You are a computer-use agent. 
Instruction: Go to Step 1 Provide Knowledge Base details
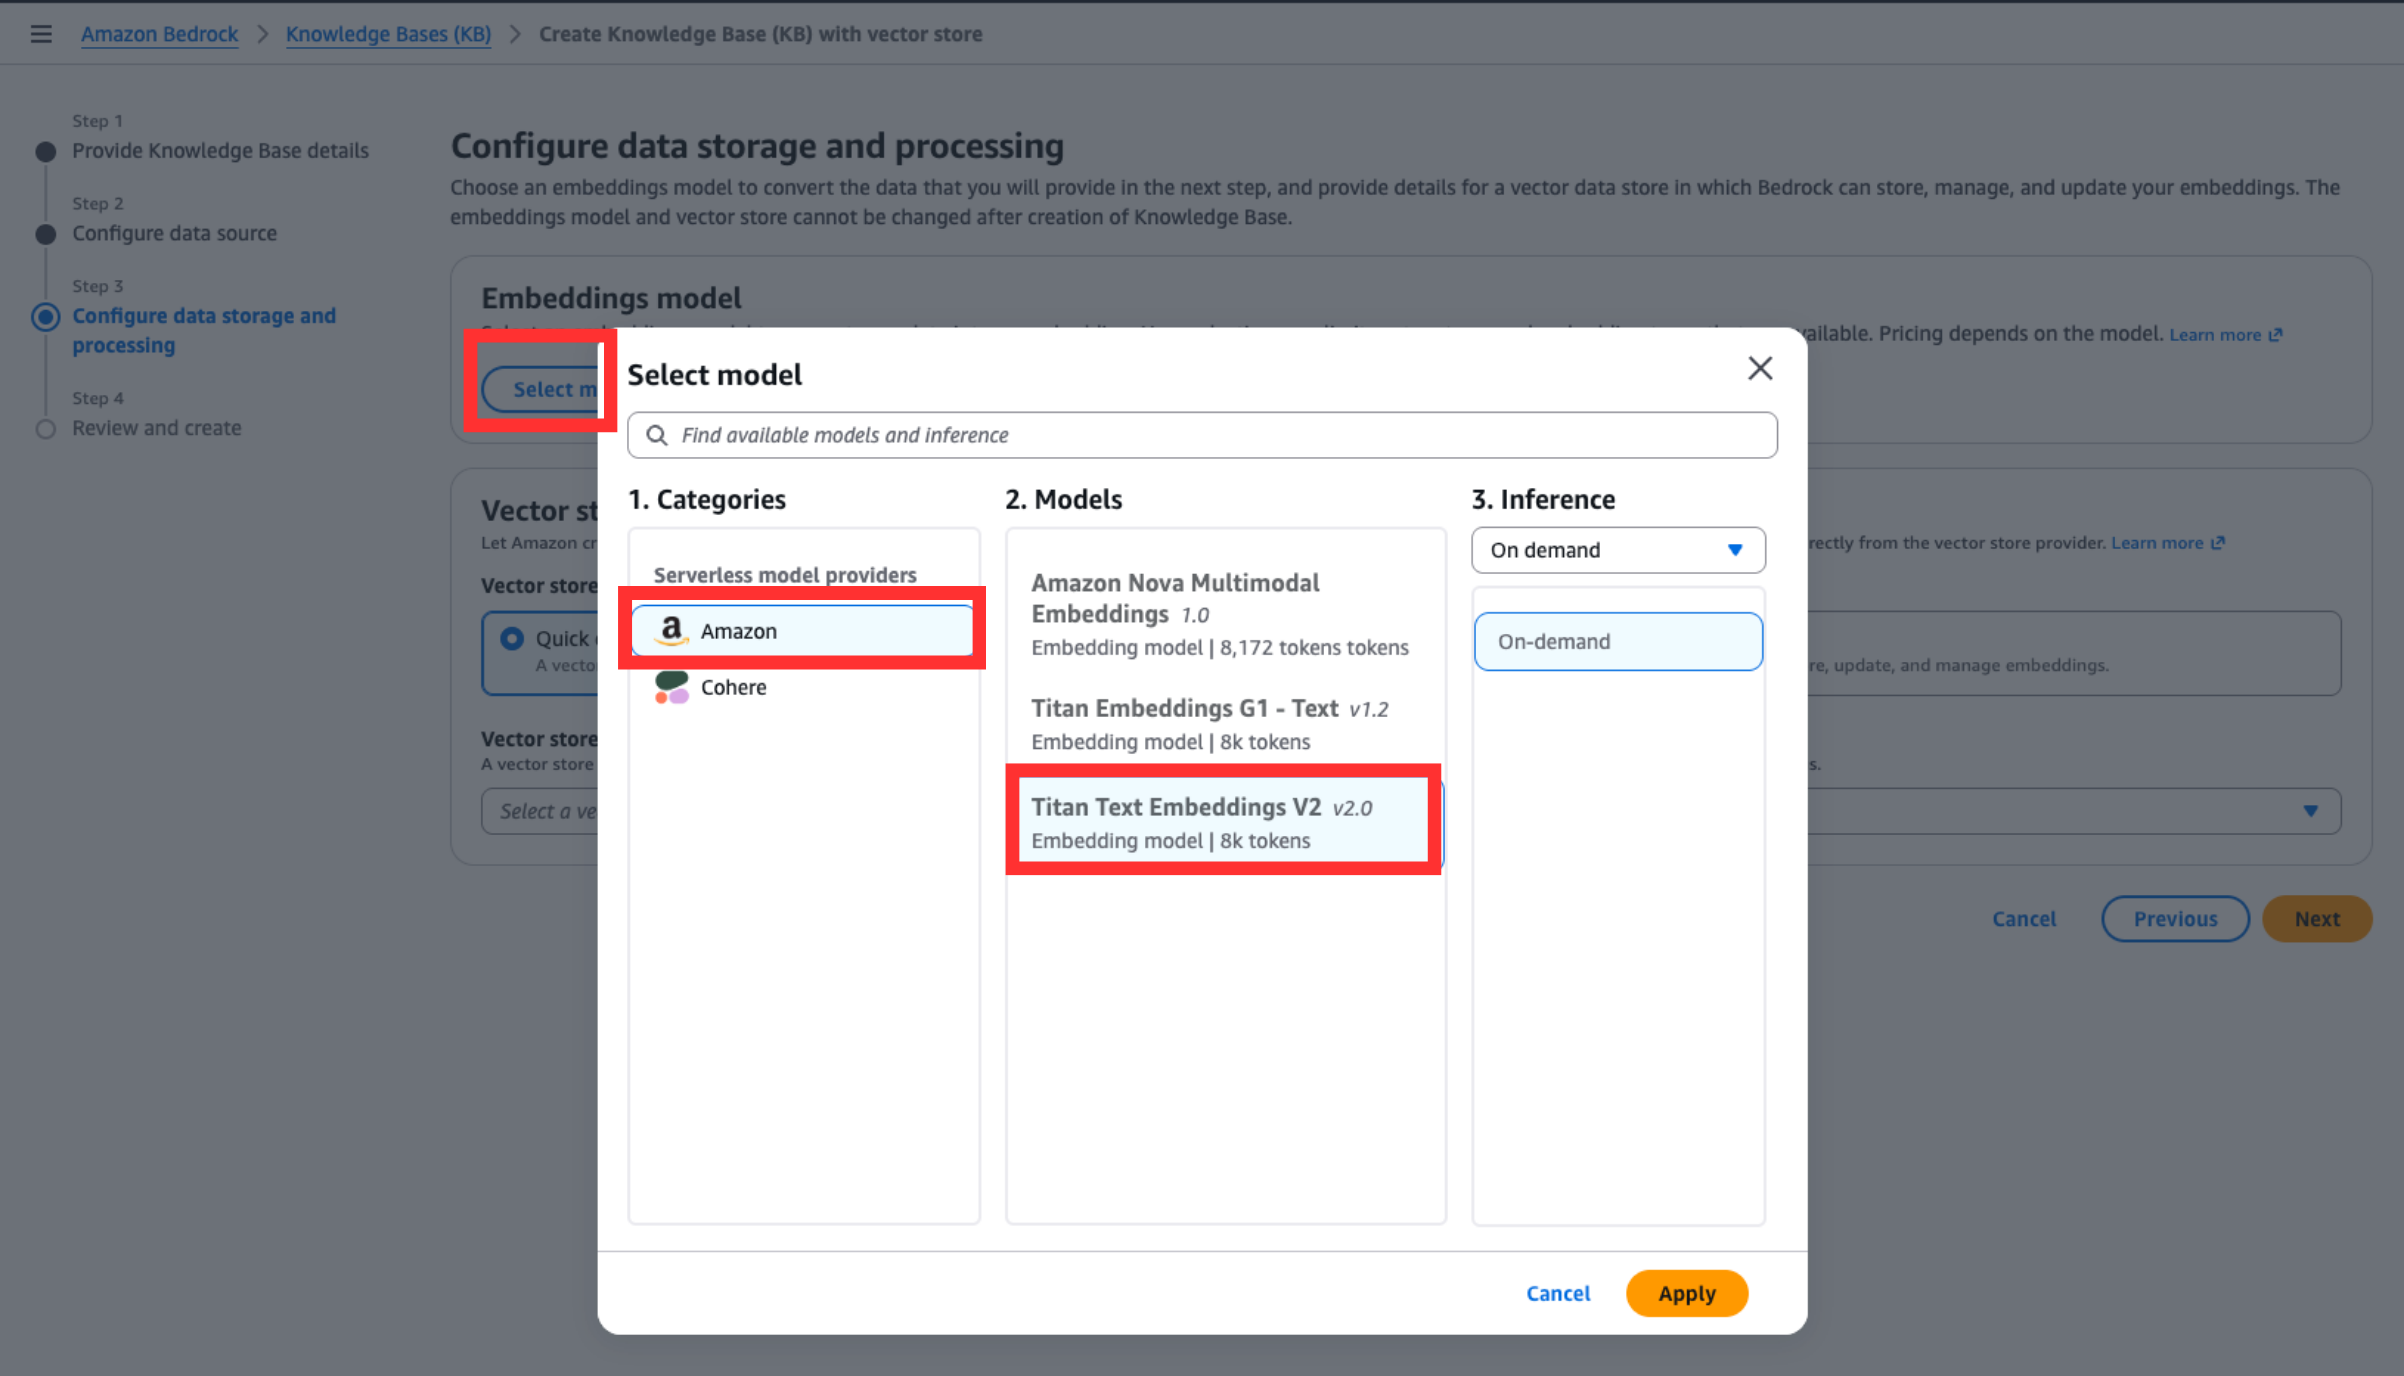point(220,150)
